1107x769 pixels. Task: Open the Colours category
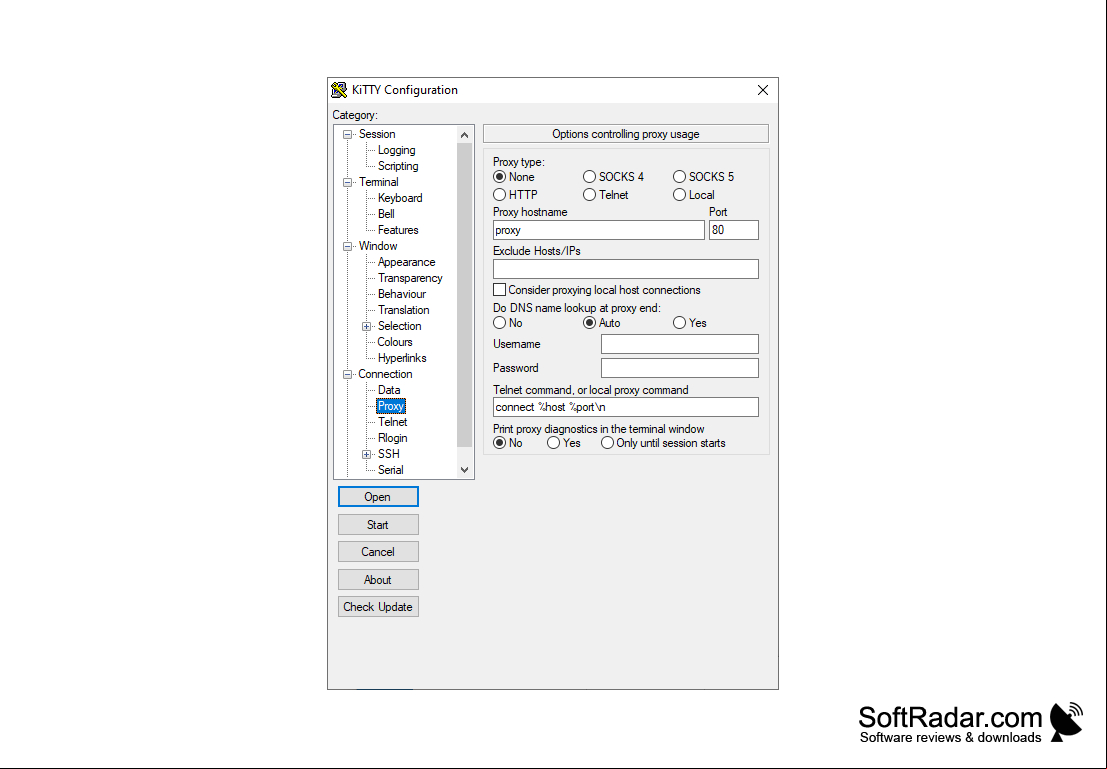point(395,342)
